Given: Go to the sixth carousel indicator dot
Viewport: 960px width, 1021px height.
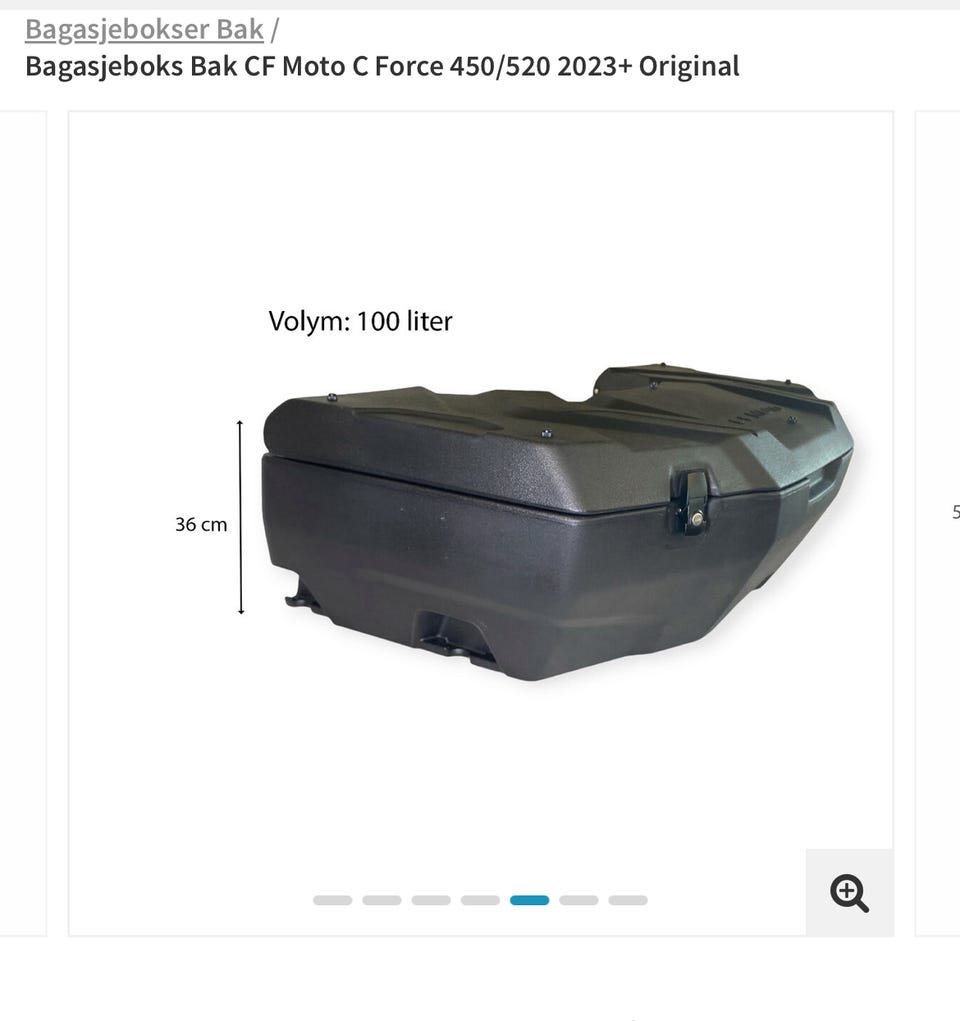Looking at the screenshot, I should click(x=579, y=900).
